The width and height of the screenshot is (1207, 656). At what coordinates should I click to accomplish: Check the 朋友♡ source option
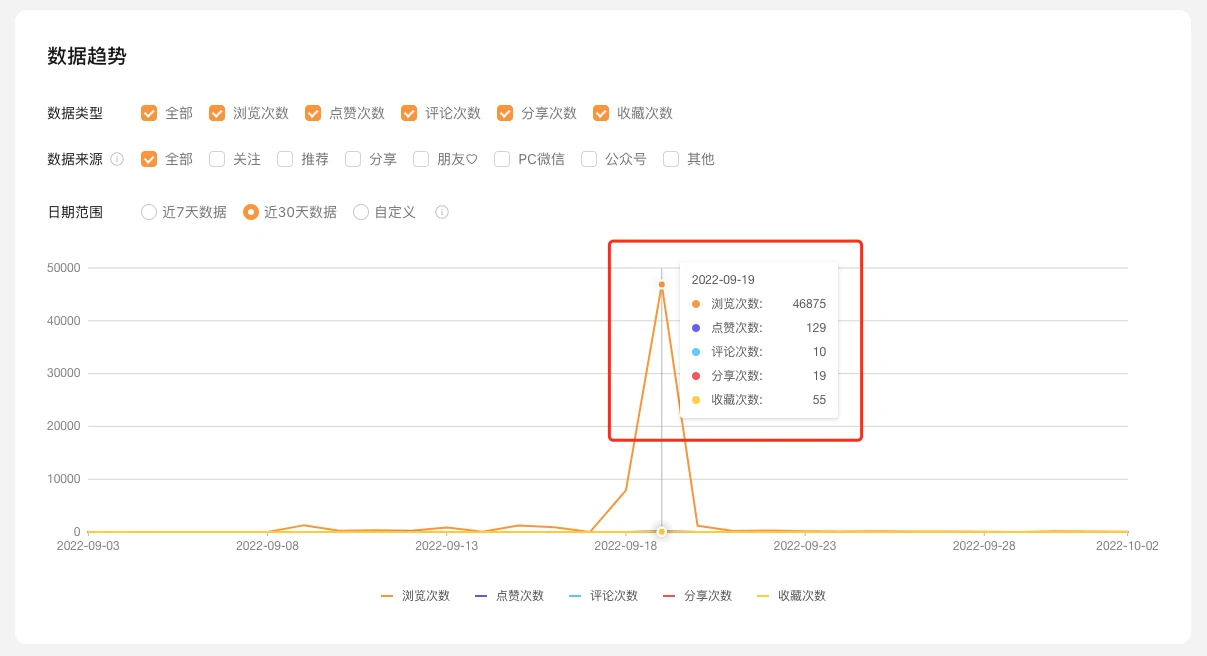[x=421, y=159]
